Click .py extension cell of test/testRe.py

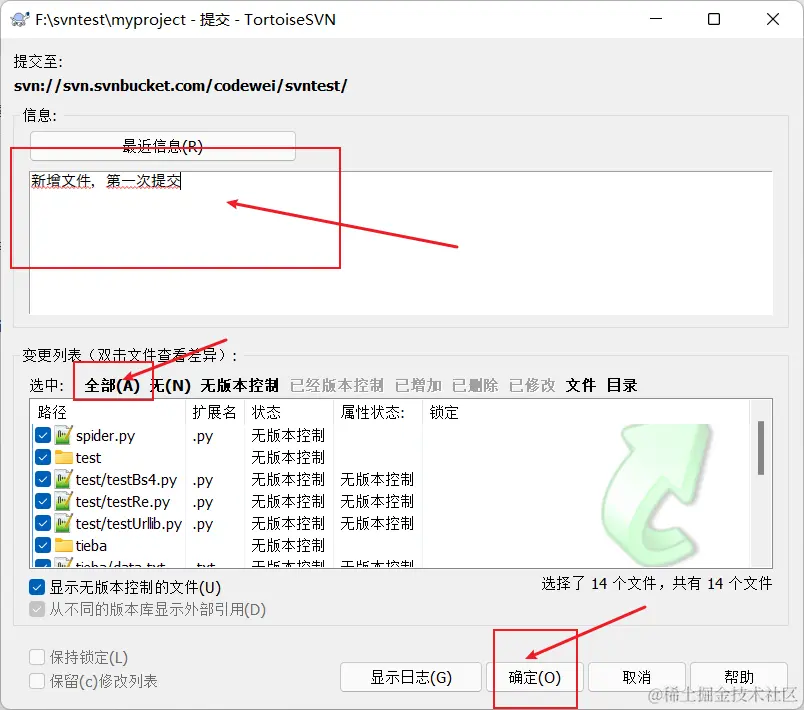[x=203, y=502]
